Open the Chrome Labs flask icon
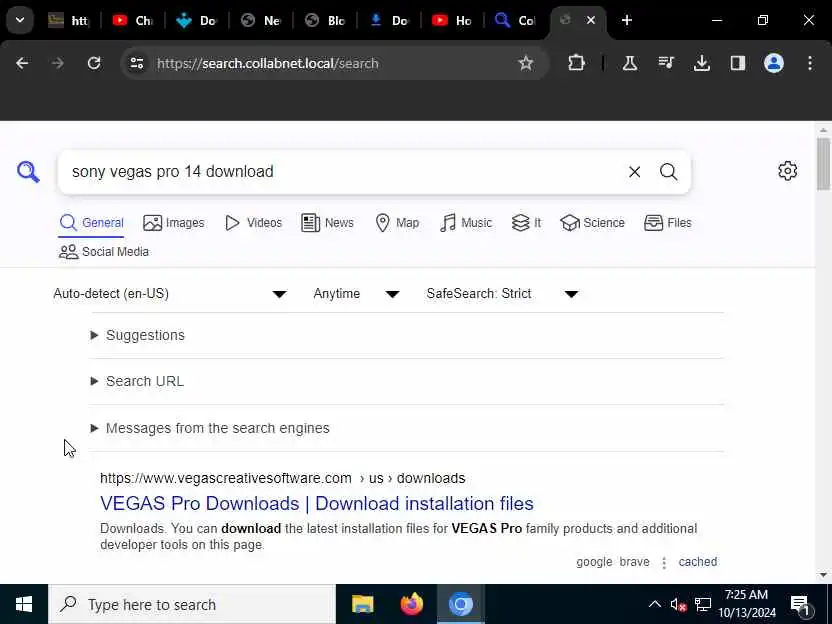The width and height of the screenshot is (832, 624). pos(630,63)
